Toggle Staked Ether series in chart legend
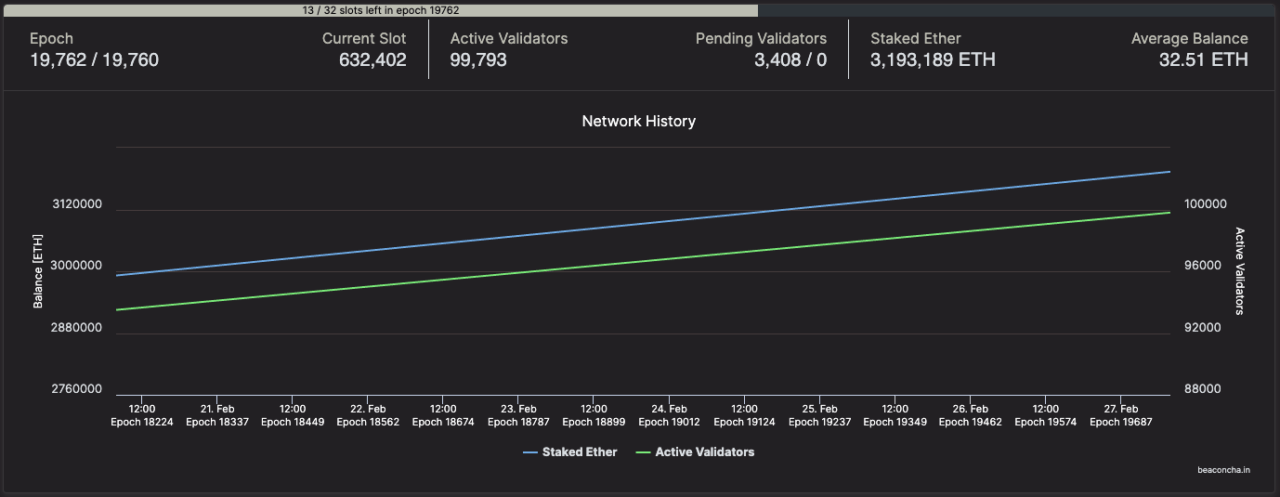This screenshot has width=1280, height=497. click(570, 452)
